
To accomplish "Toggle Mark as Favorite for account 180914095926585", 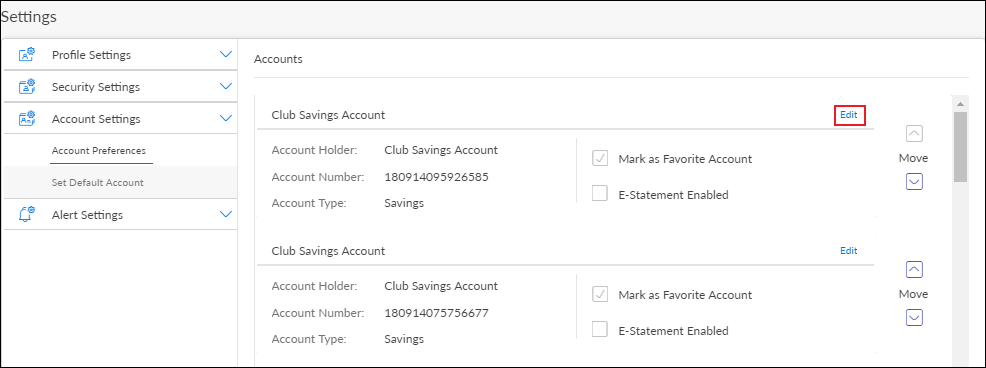I will point(600,159).
